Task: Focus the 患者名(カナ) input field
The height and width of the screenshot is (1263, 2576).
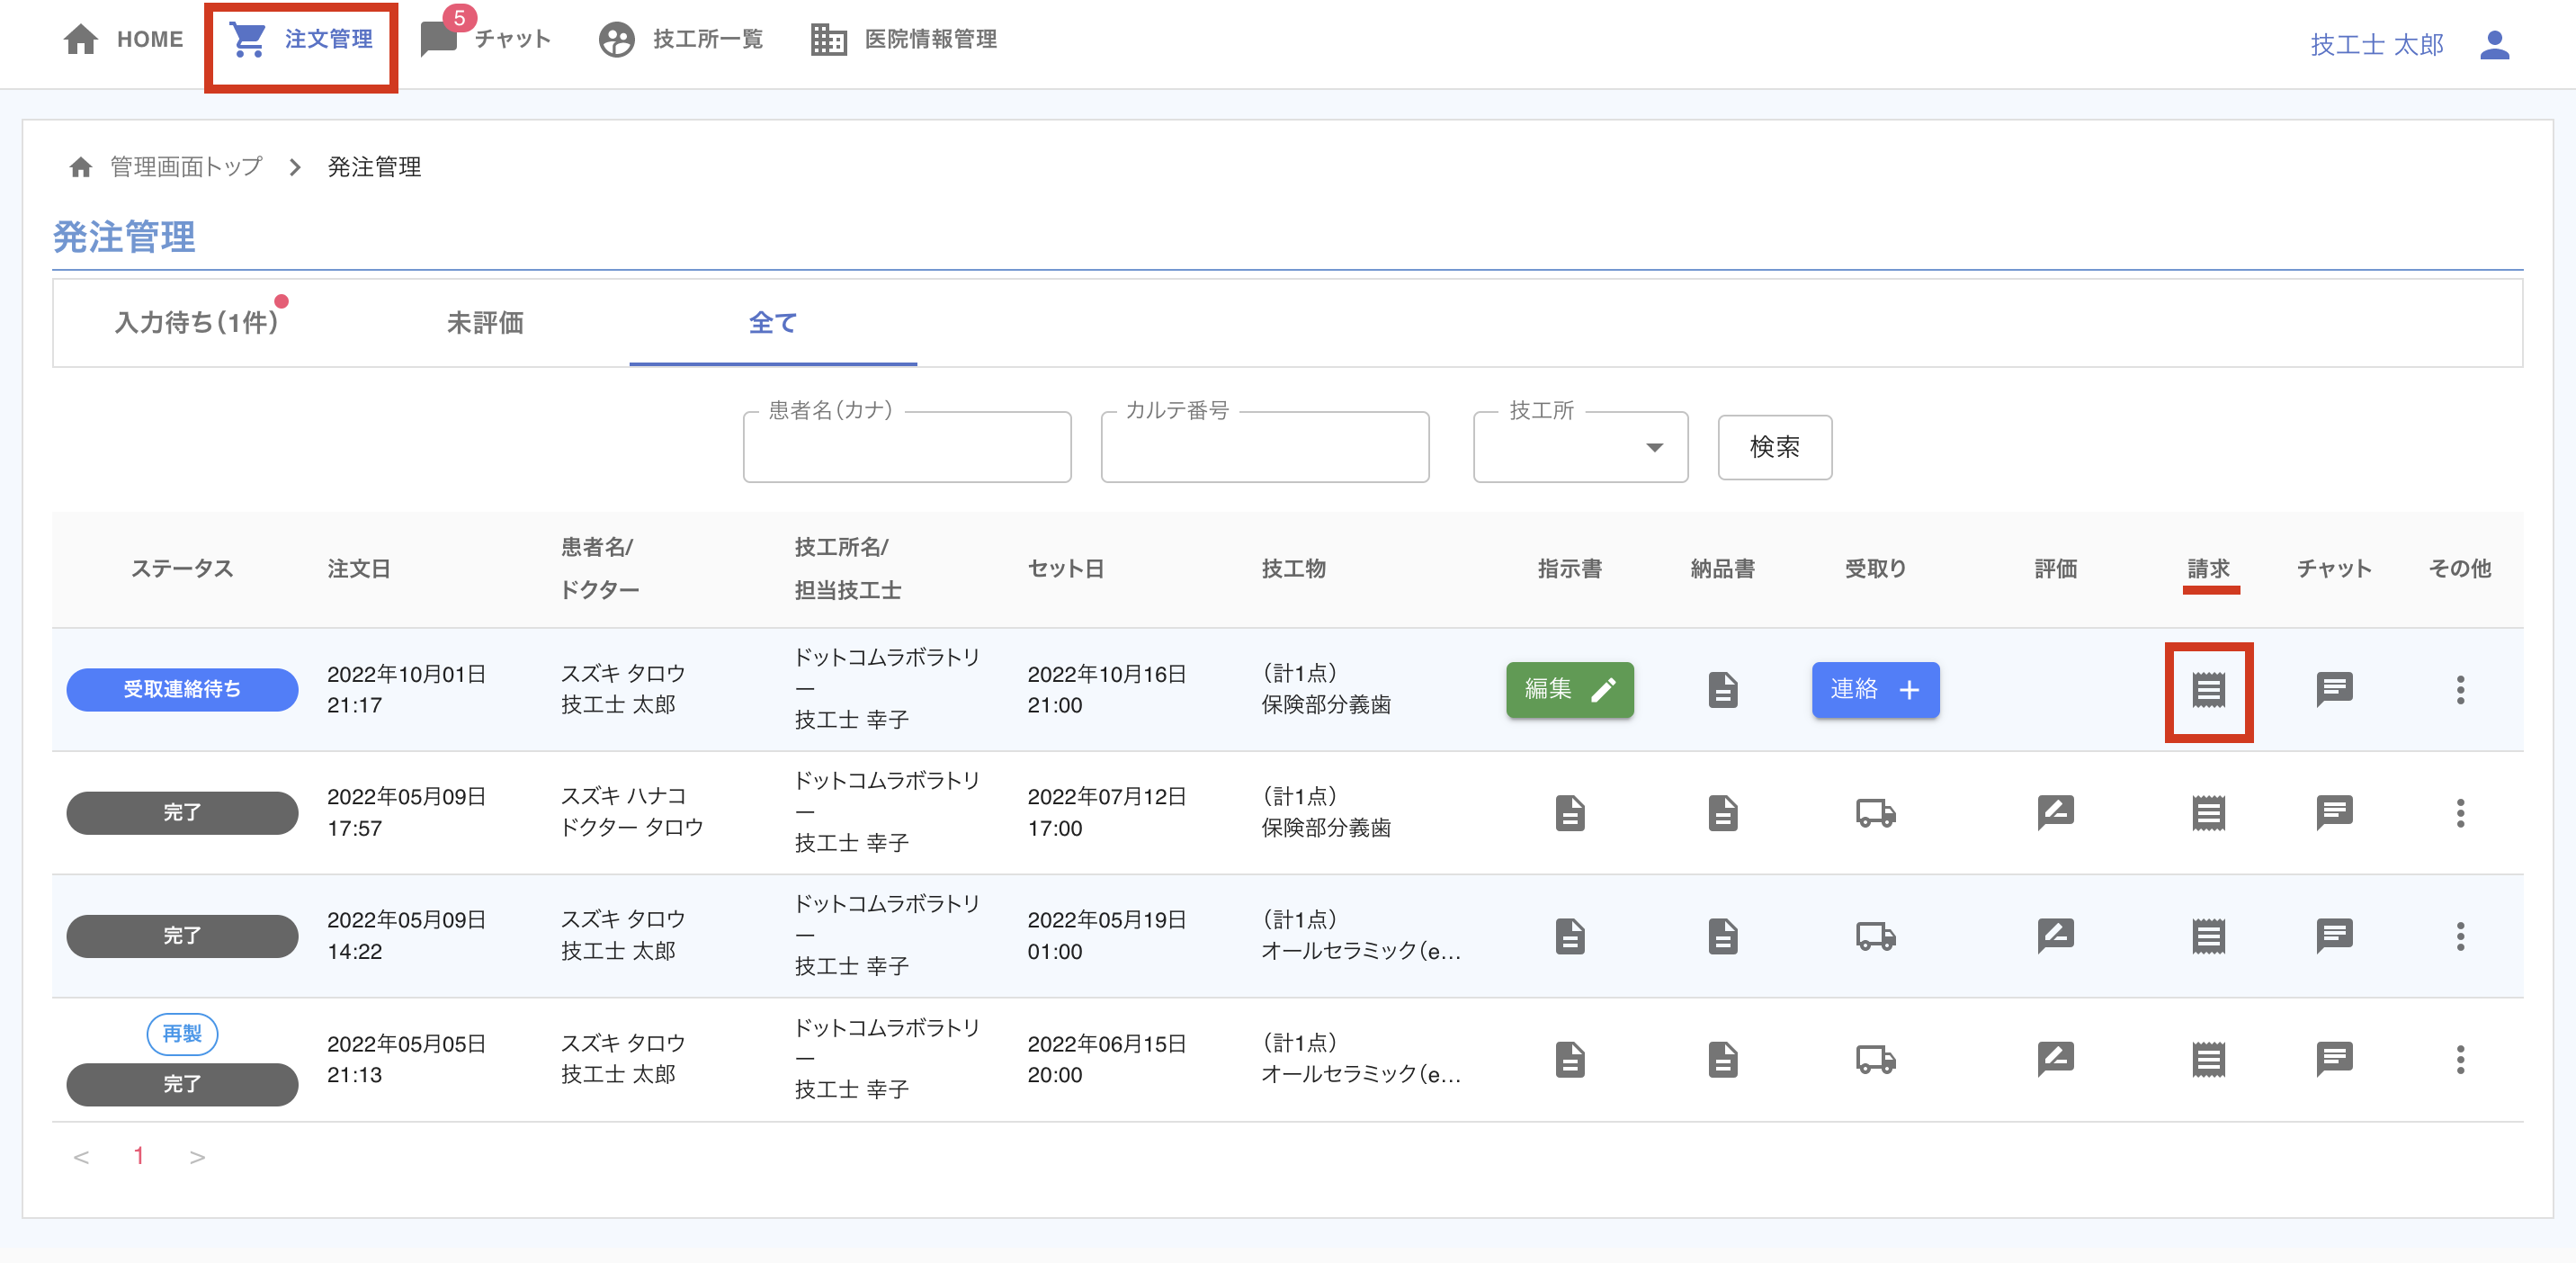Action: tap(906, 449)
